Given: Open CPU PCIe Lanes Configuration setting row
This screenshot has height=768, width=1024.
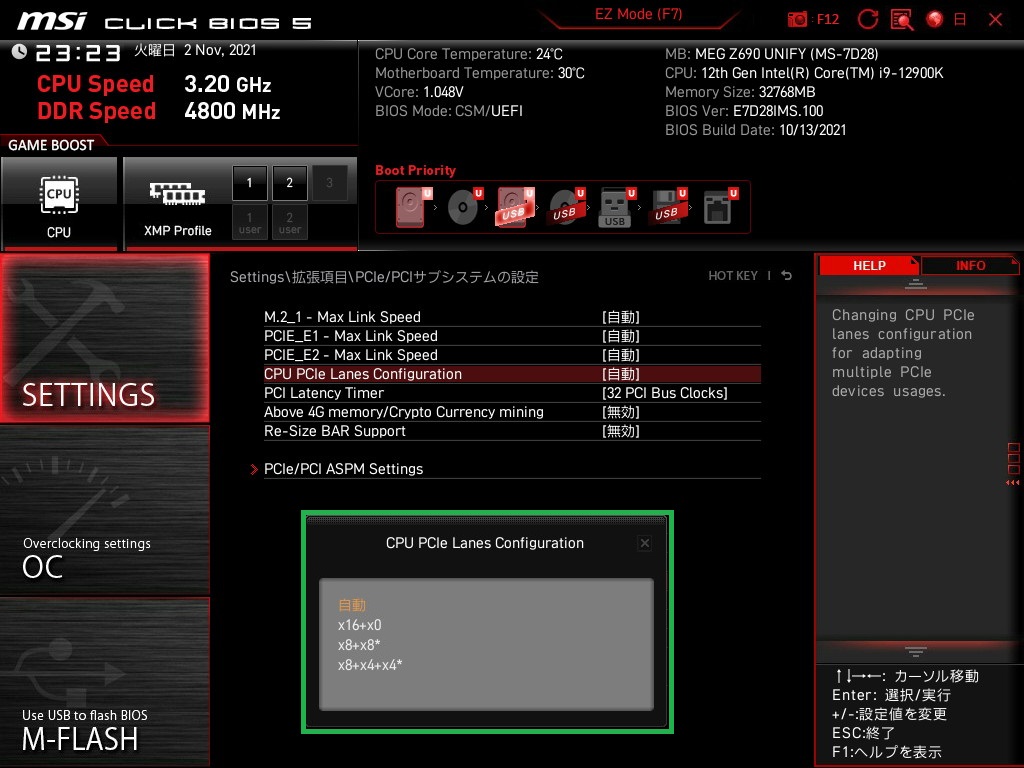Looking at the screenshot, I should (x=512, y=374).
